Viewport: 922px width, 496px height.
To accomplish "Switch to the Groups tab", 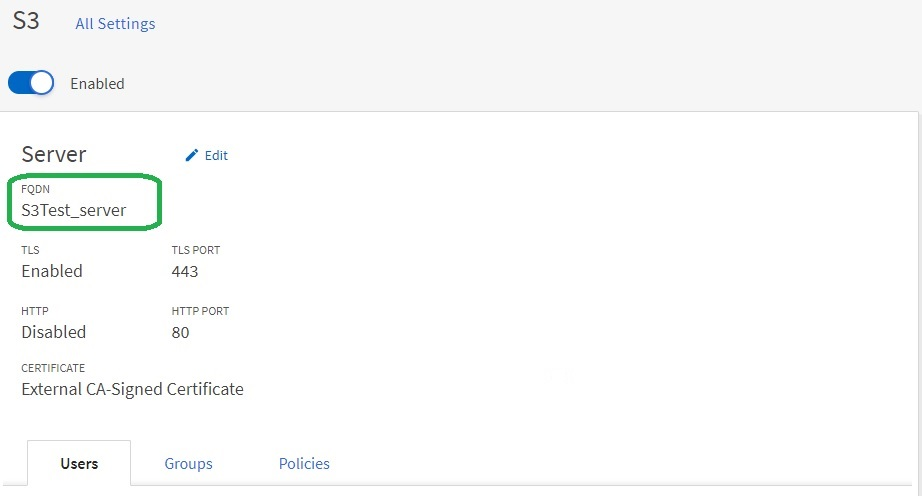I will (x=188, y=464).
